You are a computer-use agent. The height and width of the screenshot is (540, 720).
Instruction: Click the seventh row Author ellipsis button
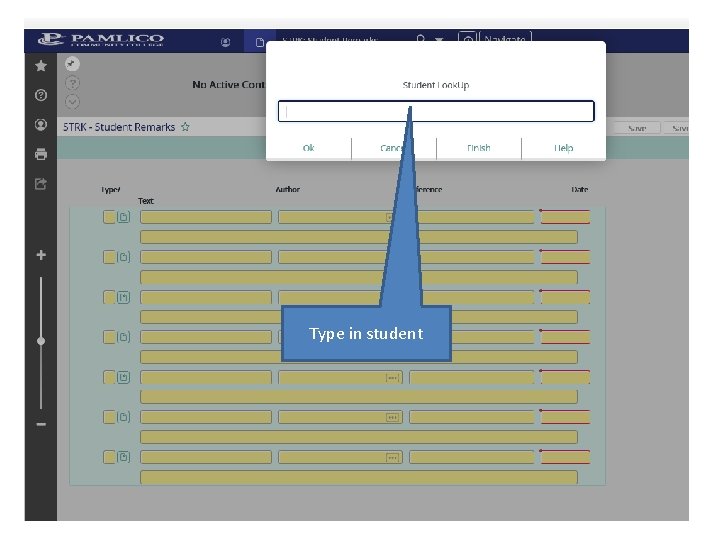point(392,457)
